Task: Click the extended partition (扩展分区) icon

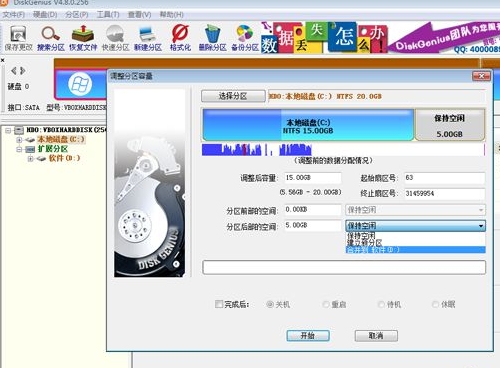Action: click(x=30, y=149)
